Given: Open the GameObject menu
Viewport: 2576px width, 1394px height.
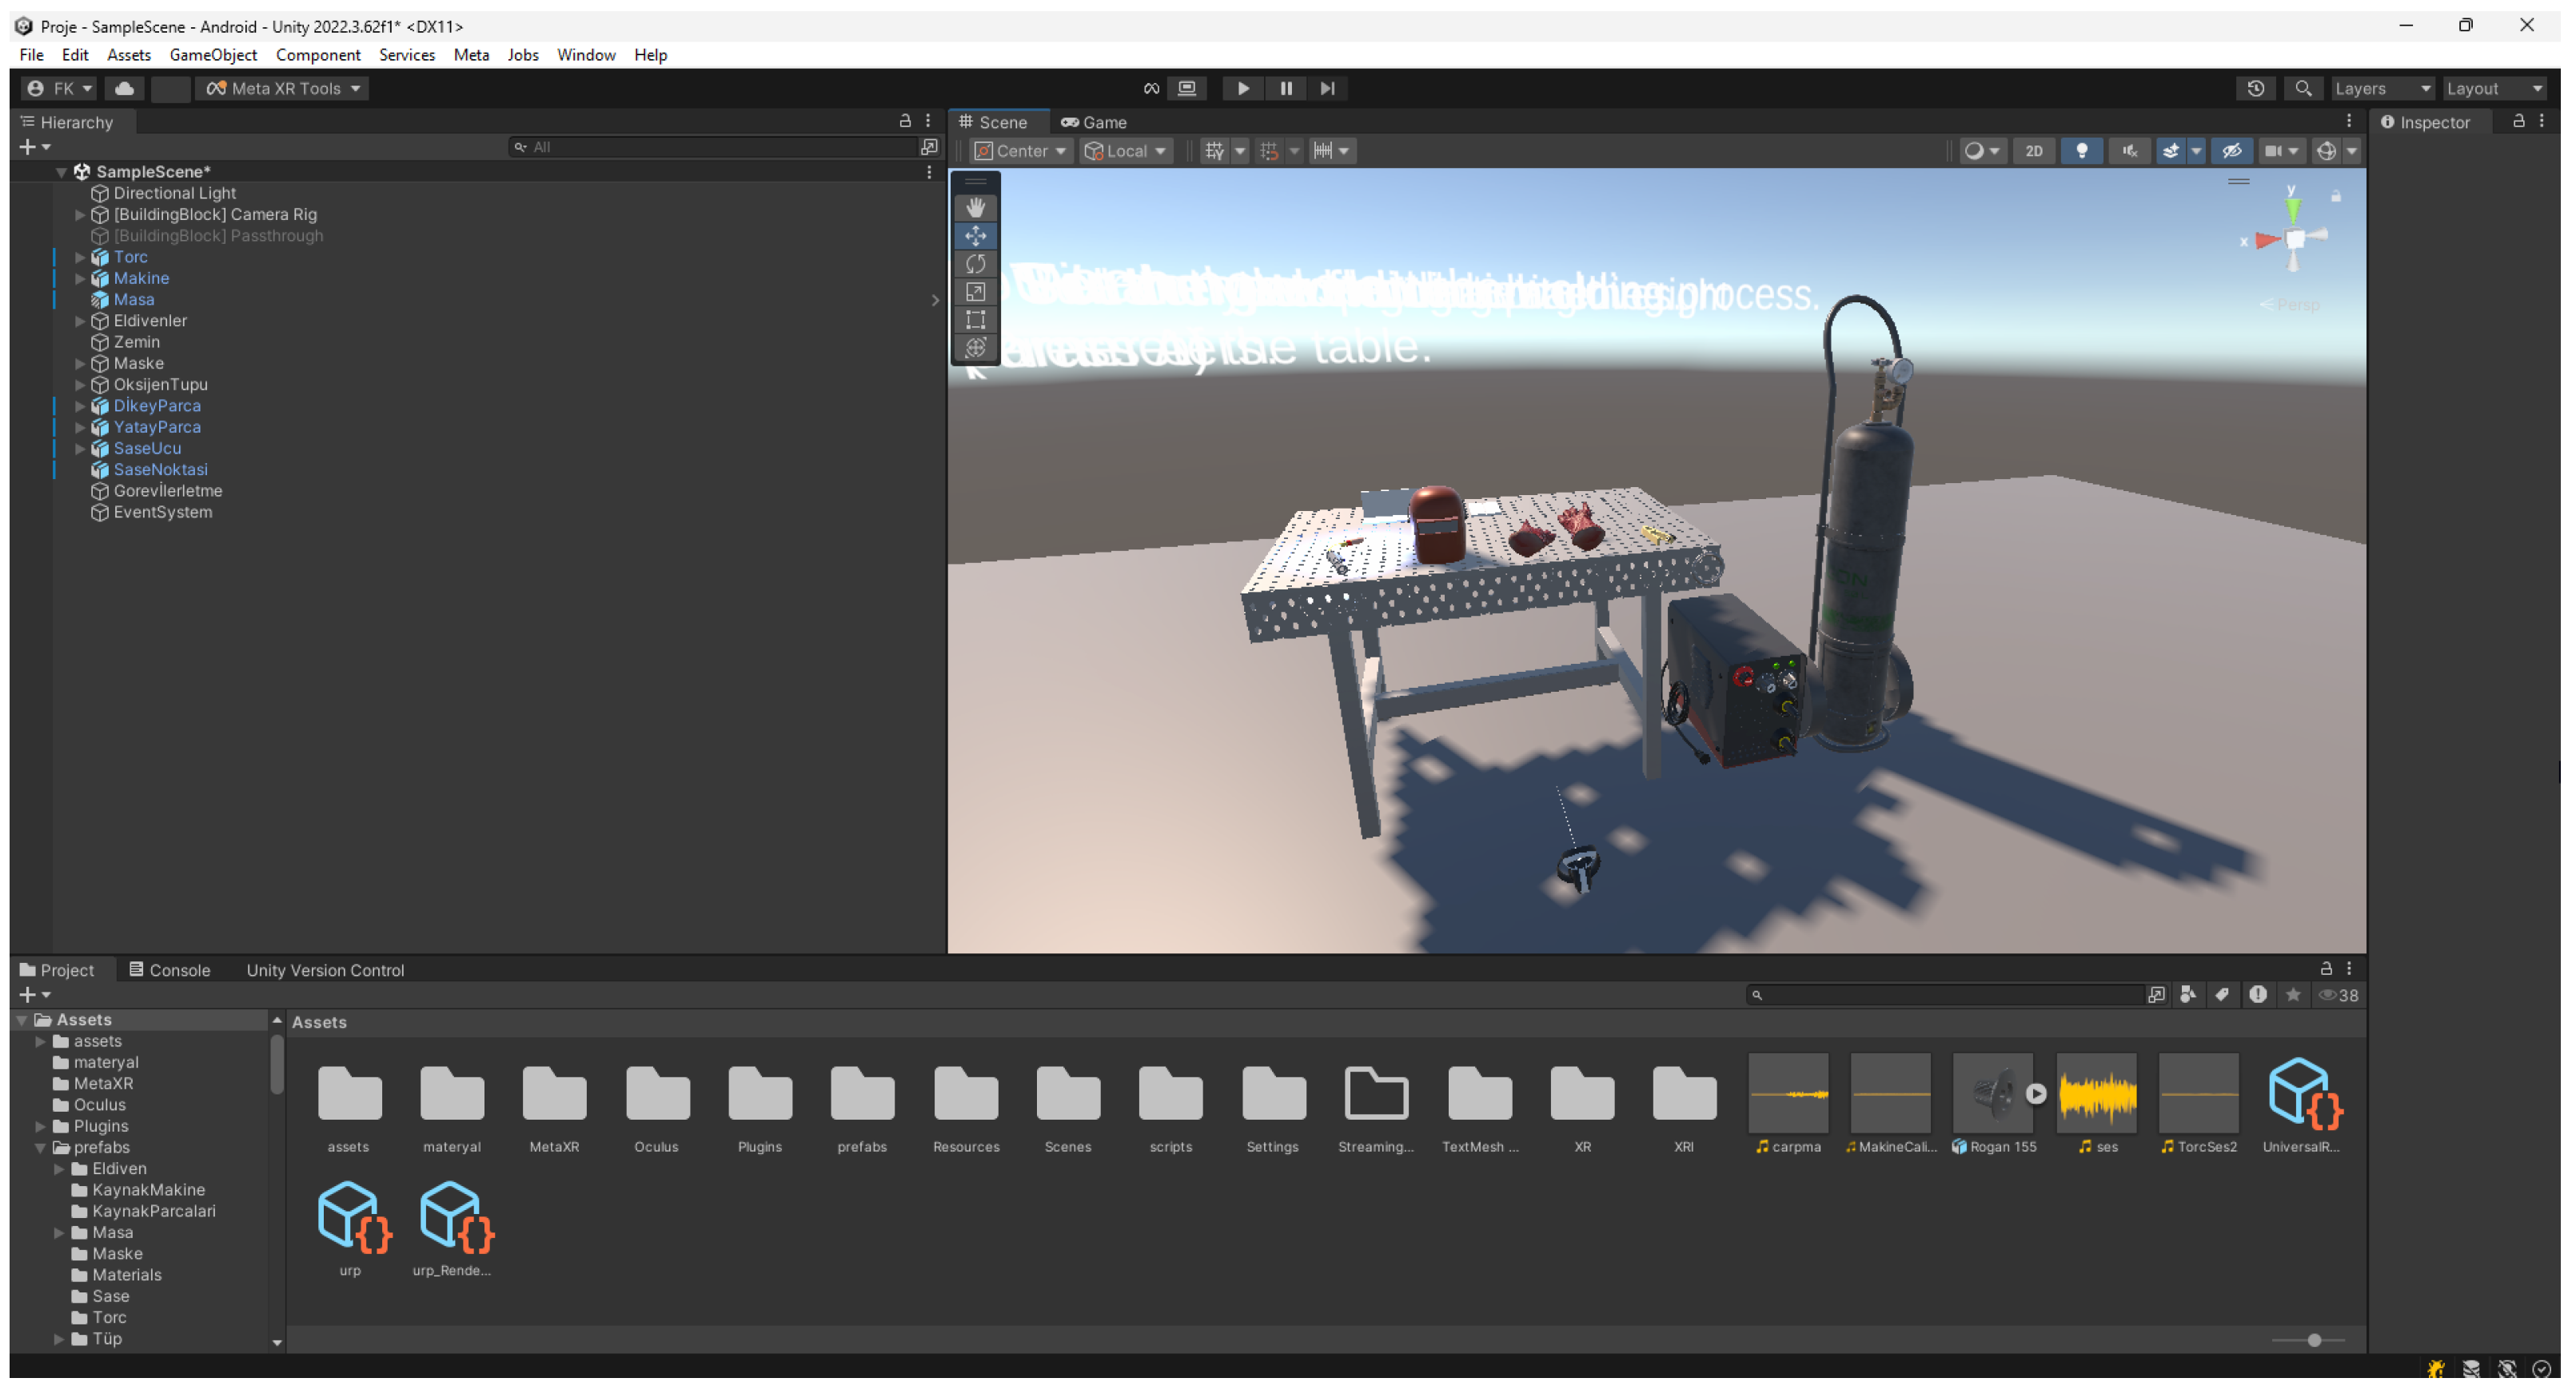Looking at the screenshot, I should pos(212,55).
